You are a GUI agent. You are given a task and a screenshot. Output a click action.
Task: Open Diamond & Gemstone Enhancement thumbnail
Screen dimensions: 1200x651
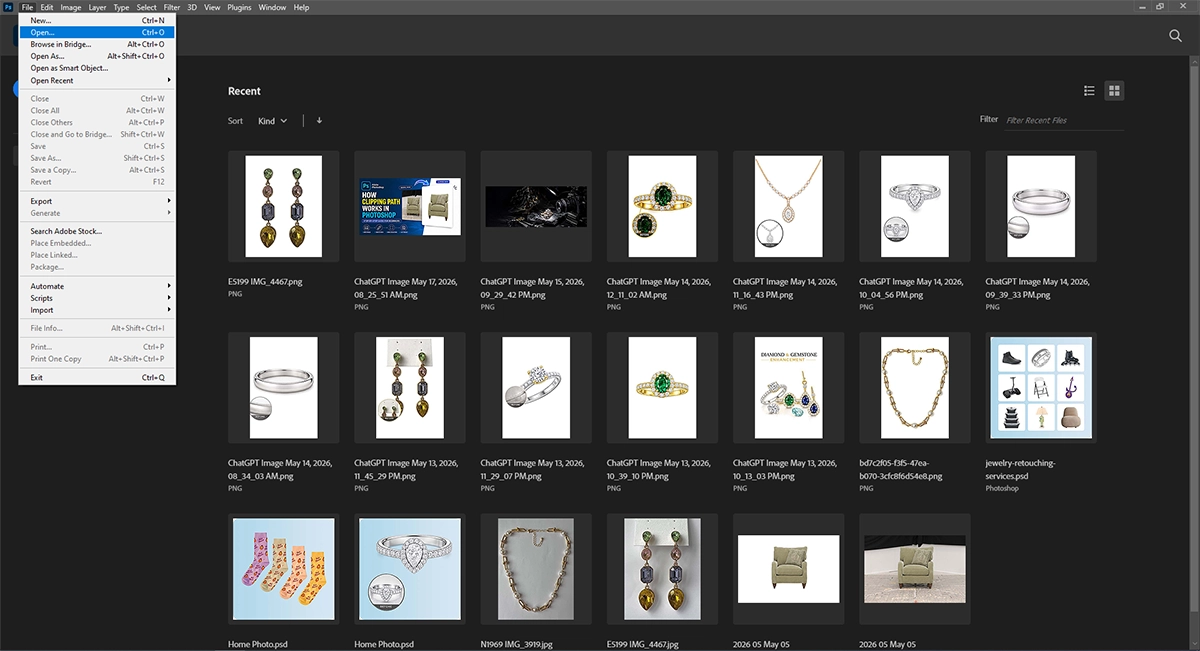pyautogui.click(x=788, y=388)
